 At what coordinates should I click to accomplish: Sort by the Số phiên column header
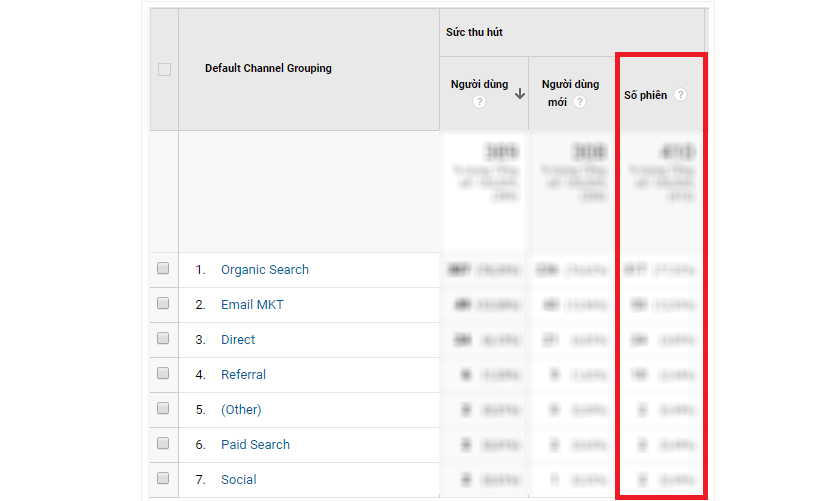[647, 95]
